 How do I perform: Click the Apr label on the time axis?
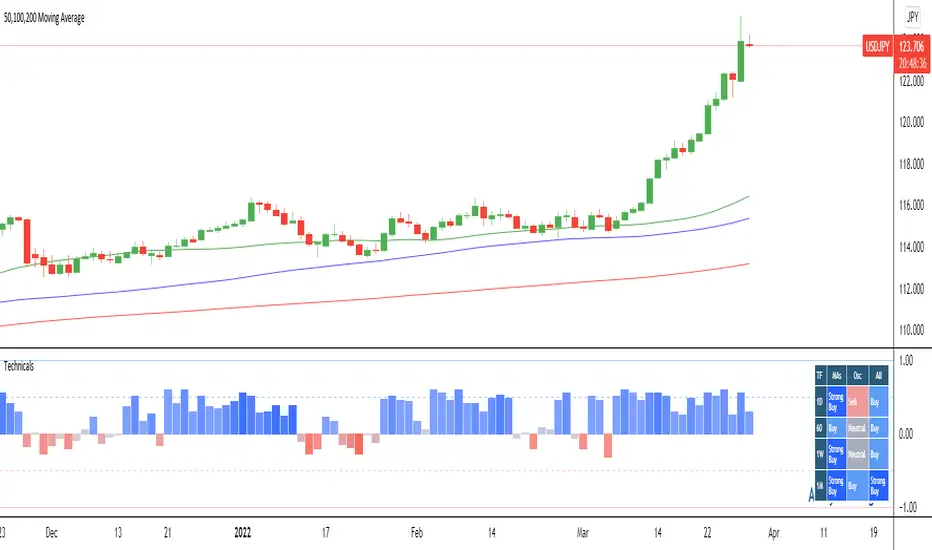[x=773, y=533]
